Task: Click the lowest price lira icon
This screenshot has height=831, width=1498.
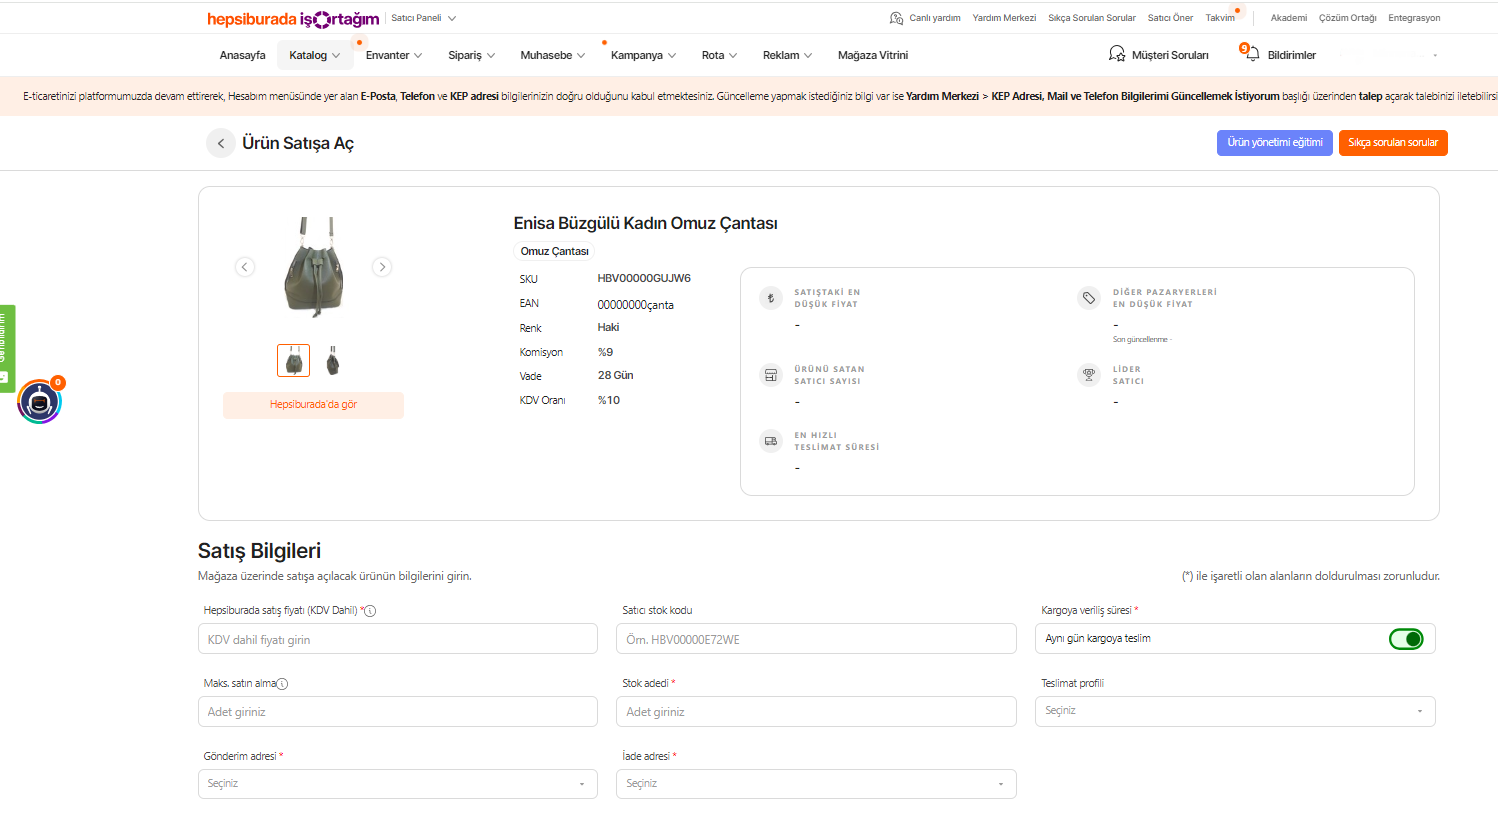Action: pyautogui.click(x=770, y=298)
